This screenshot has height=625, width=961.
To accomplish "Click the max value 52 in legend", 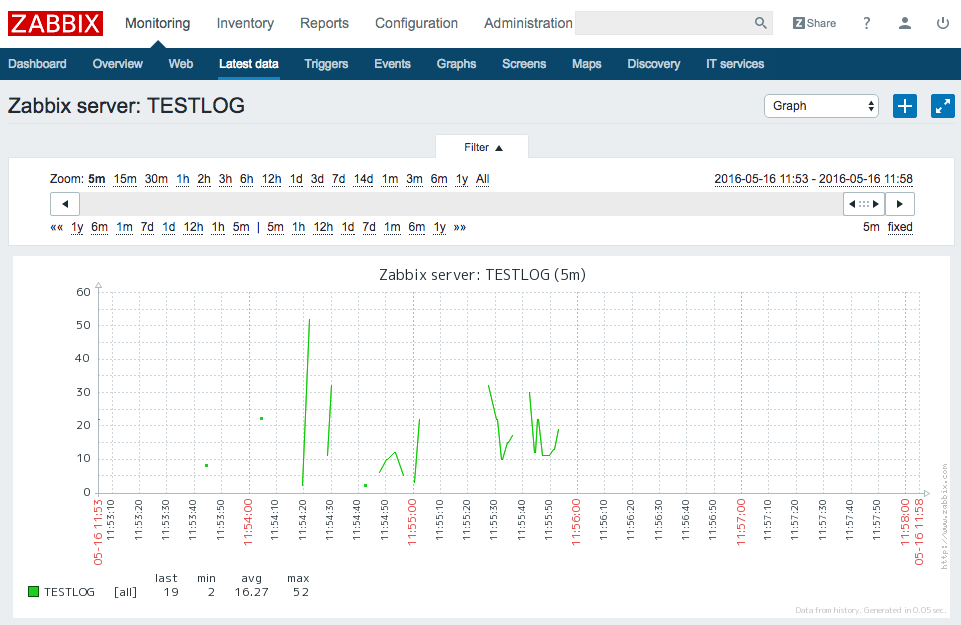I will [x=300, y=592].
